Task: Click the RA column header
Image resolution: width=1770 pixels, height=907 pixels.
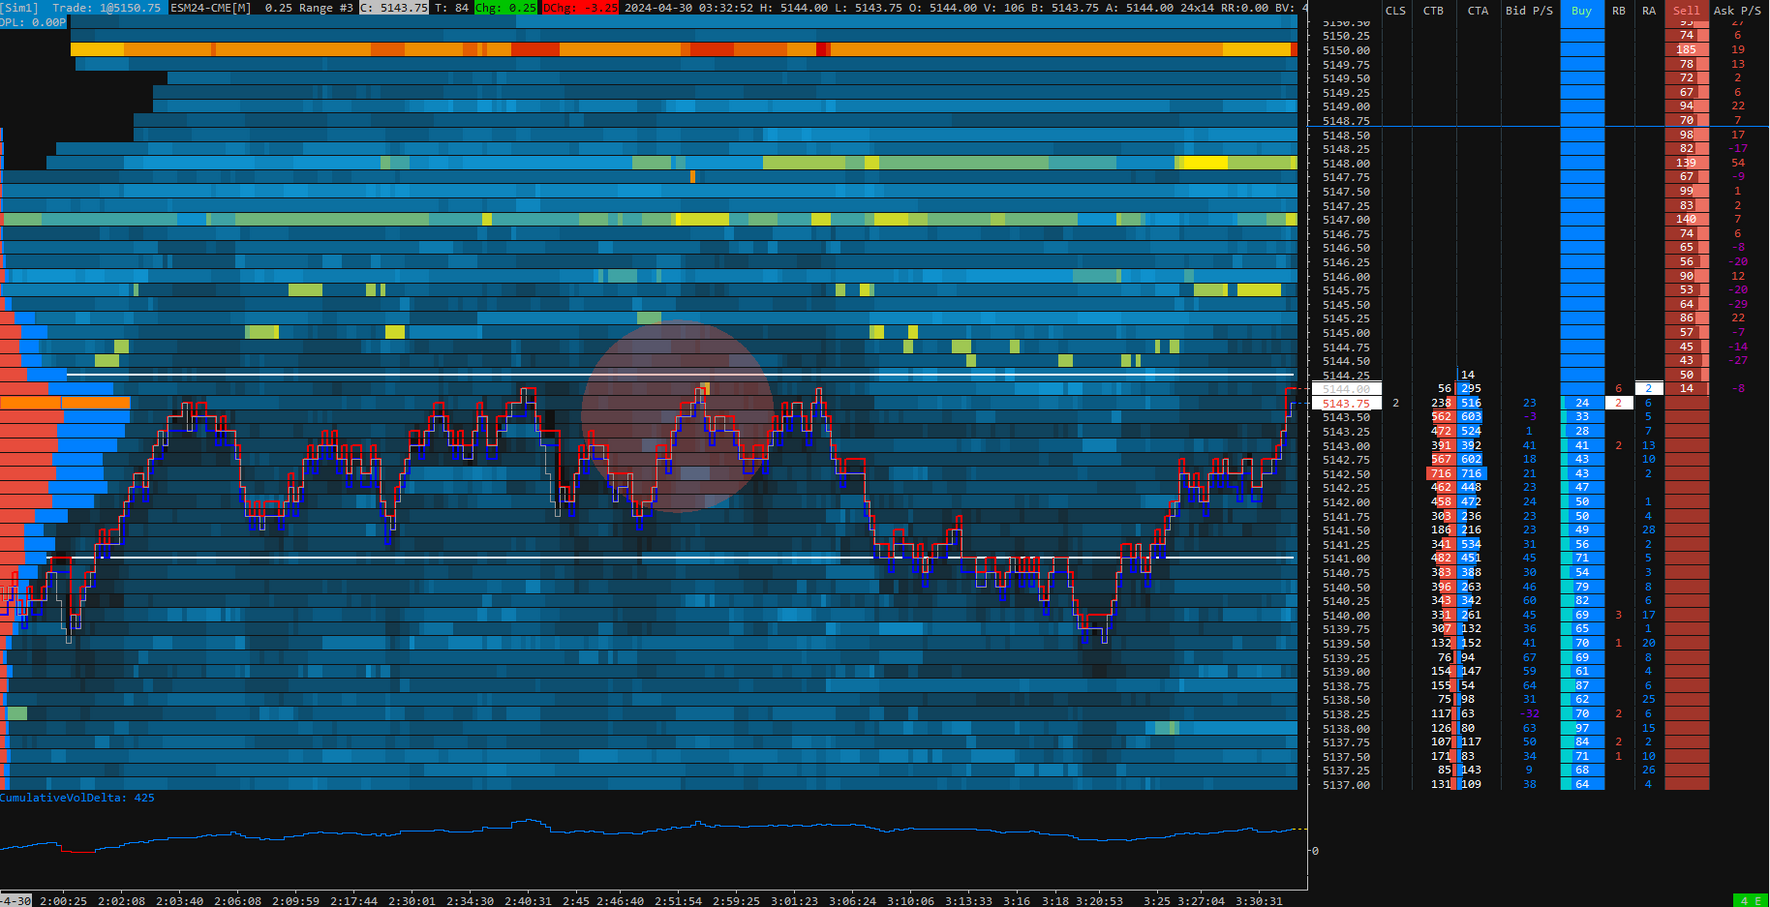Action: (1650, 10)
